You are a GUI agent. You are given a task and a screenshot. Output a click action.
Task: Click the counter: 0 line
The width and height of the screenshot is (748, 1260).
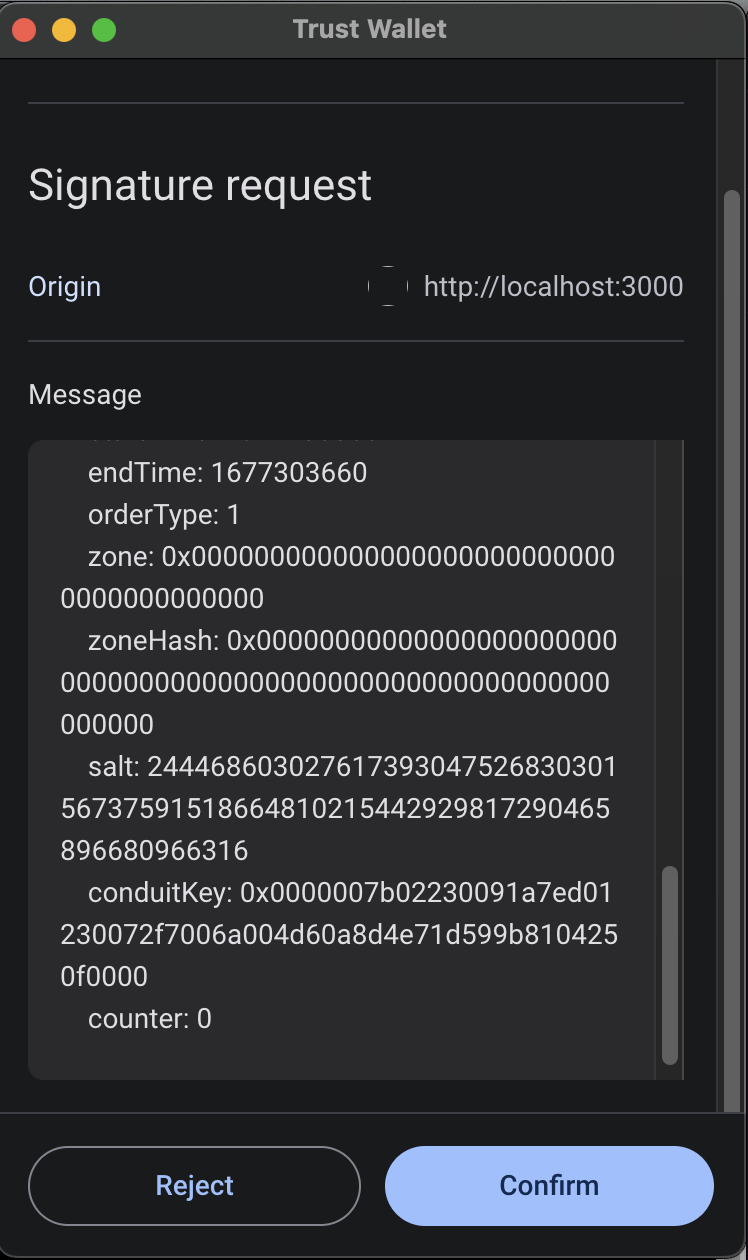click(150, 1019)
